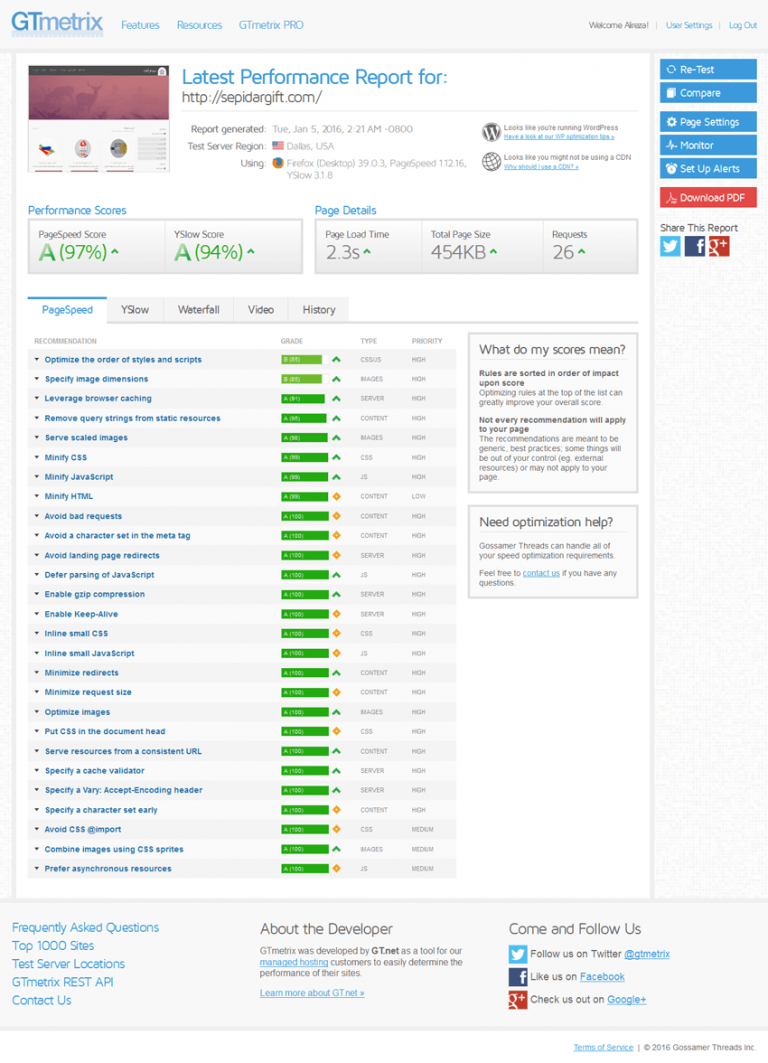
Task: Click footer Twitter bird icon
Action: (x=518, y=955)
